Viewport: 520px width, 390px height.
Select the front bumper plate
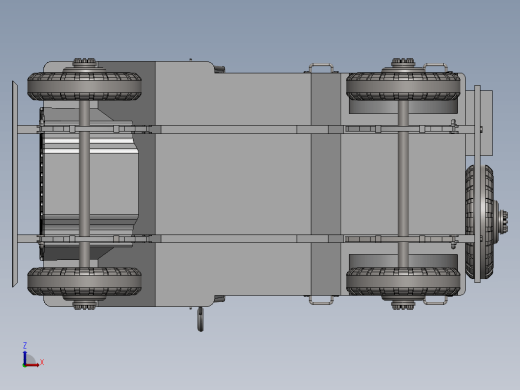15,184
